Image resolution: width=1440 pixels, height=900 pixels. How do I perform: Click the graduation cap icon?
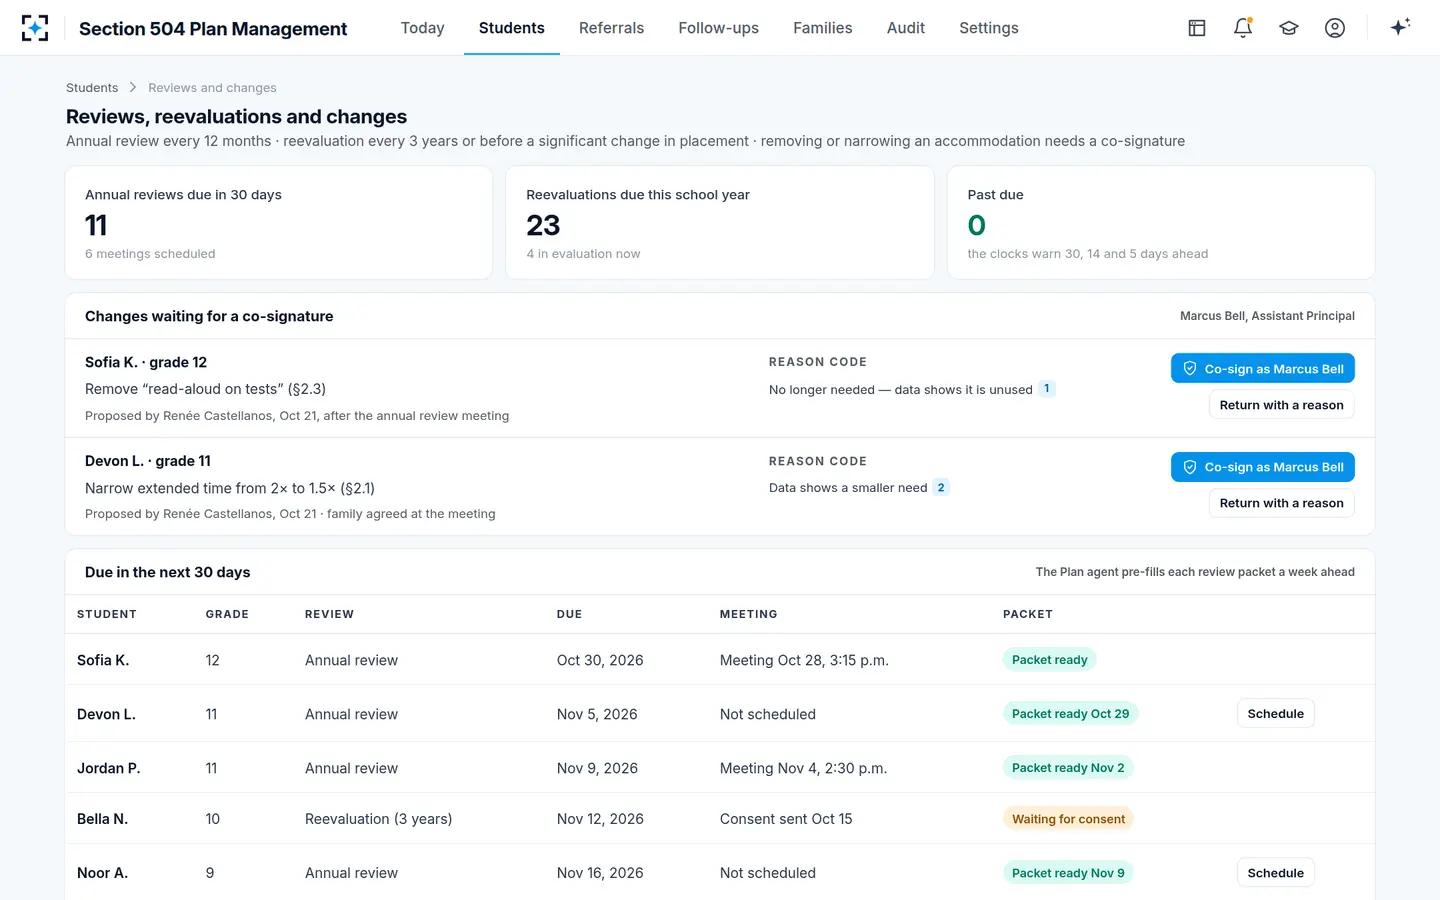tap(1289, 28)
